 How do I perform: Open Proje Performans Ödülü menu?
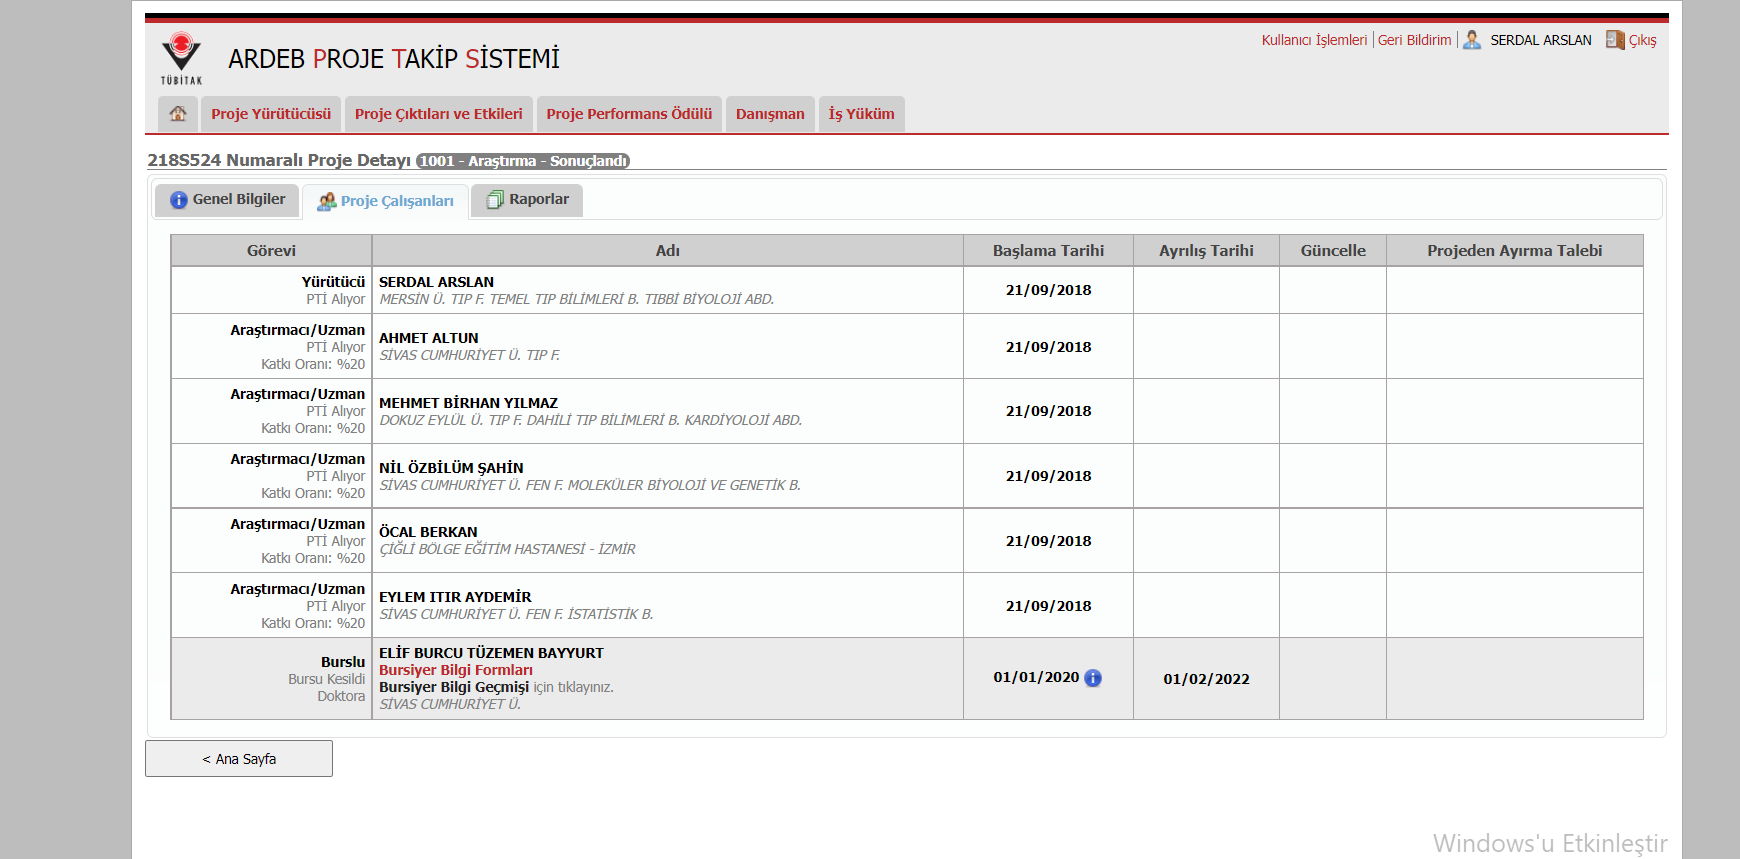629,114
